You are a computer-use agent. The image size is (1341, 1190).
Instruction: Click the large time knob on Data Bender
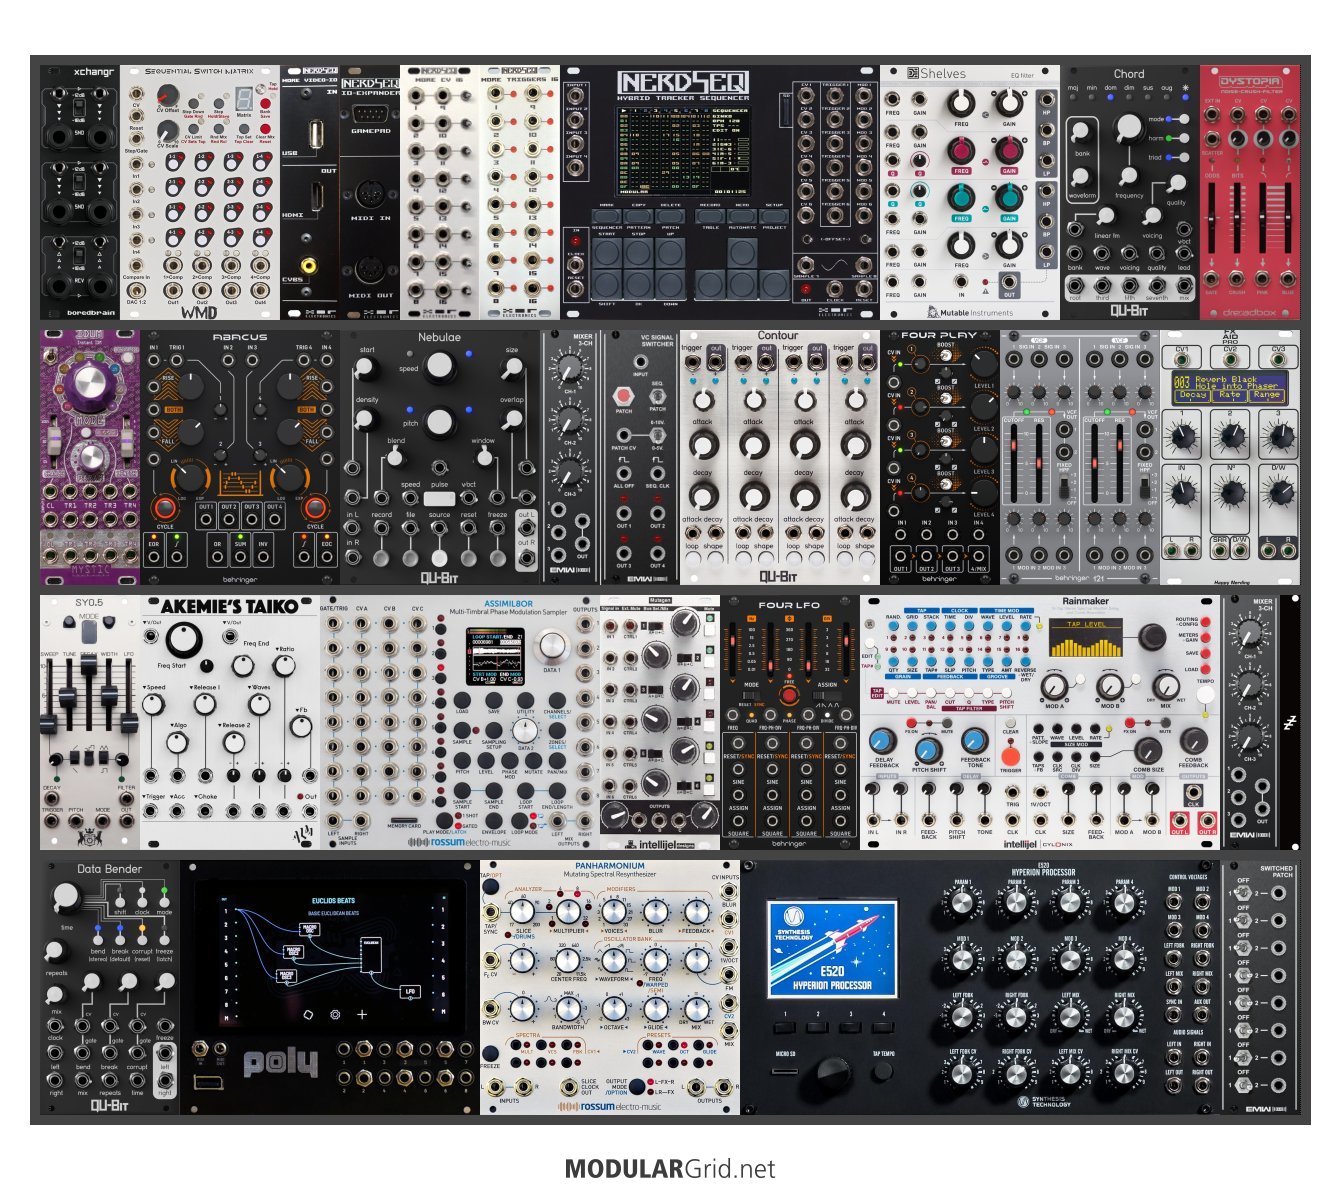coord(66,899)
